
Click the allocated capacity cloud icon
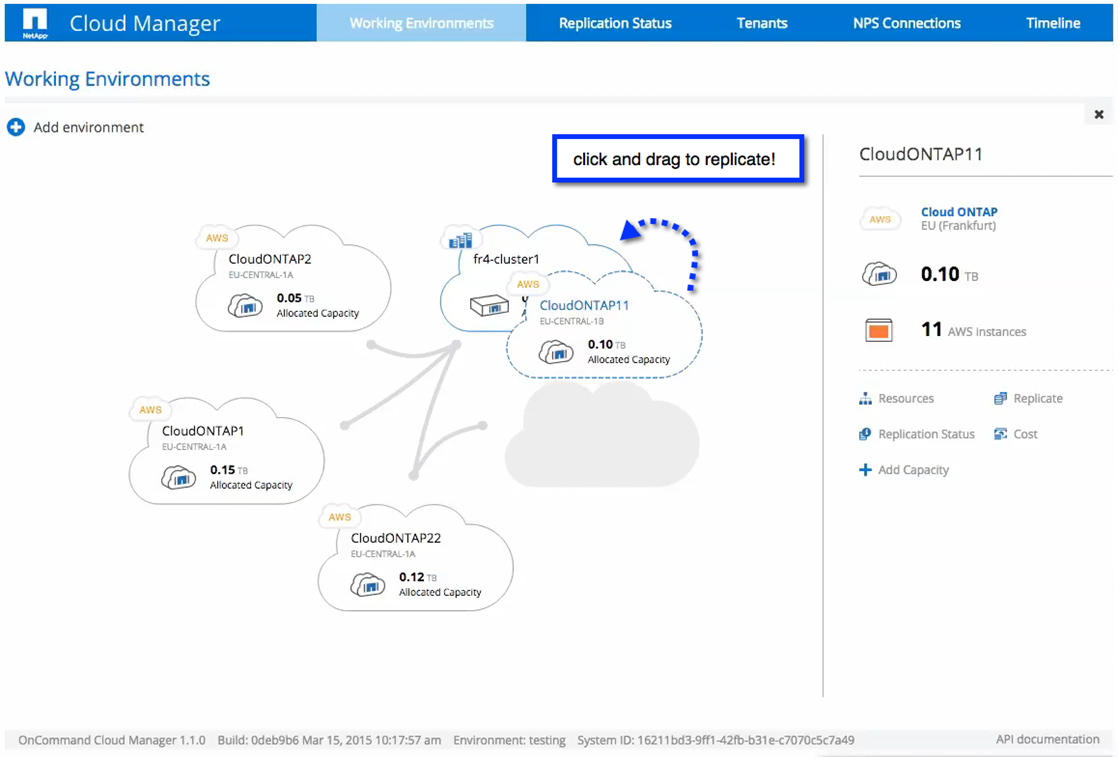pyautogui.click(x=880, y=274)
